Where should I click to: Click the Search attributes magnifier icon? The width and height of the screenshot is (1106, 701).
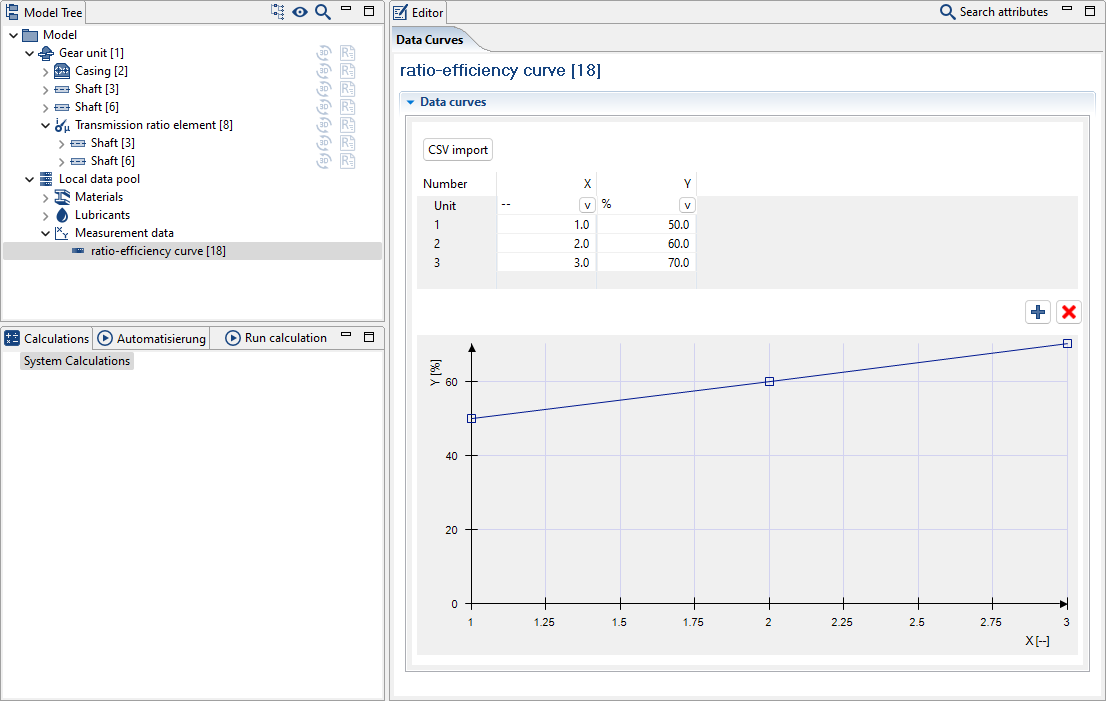pos(947,12)
